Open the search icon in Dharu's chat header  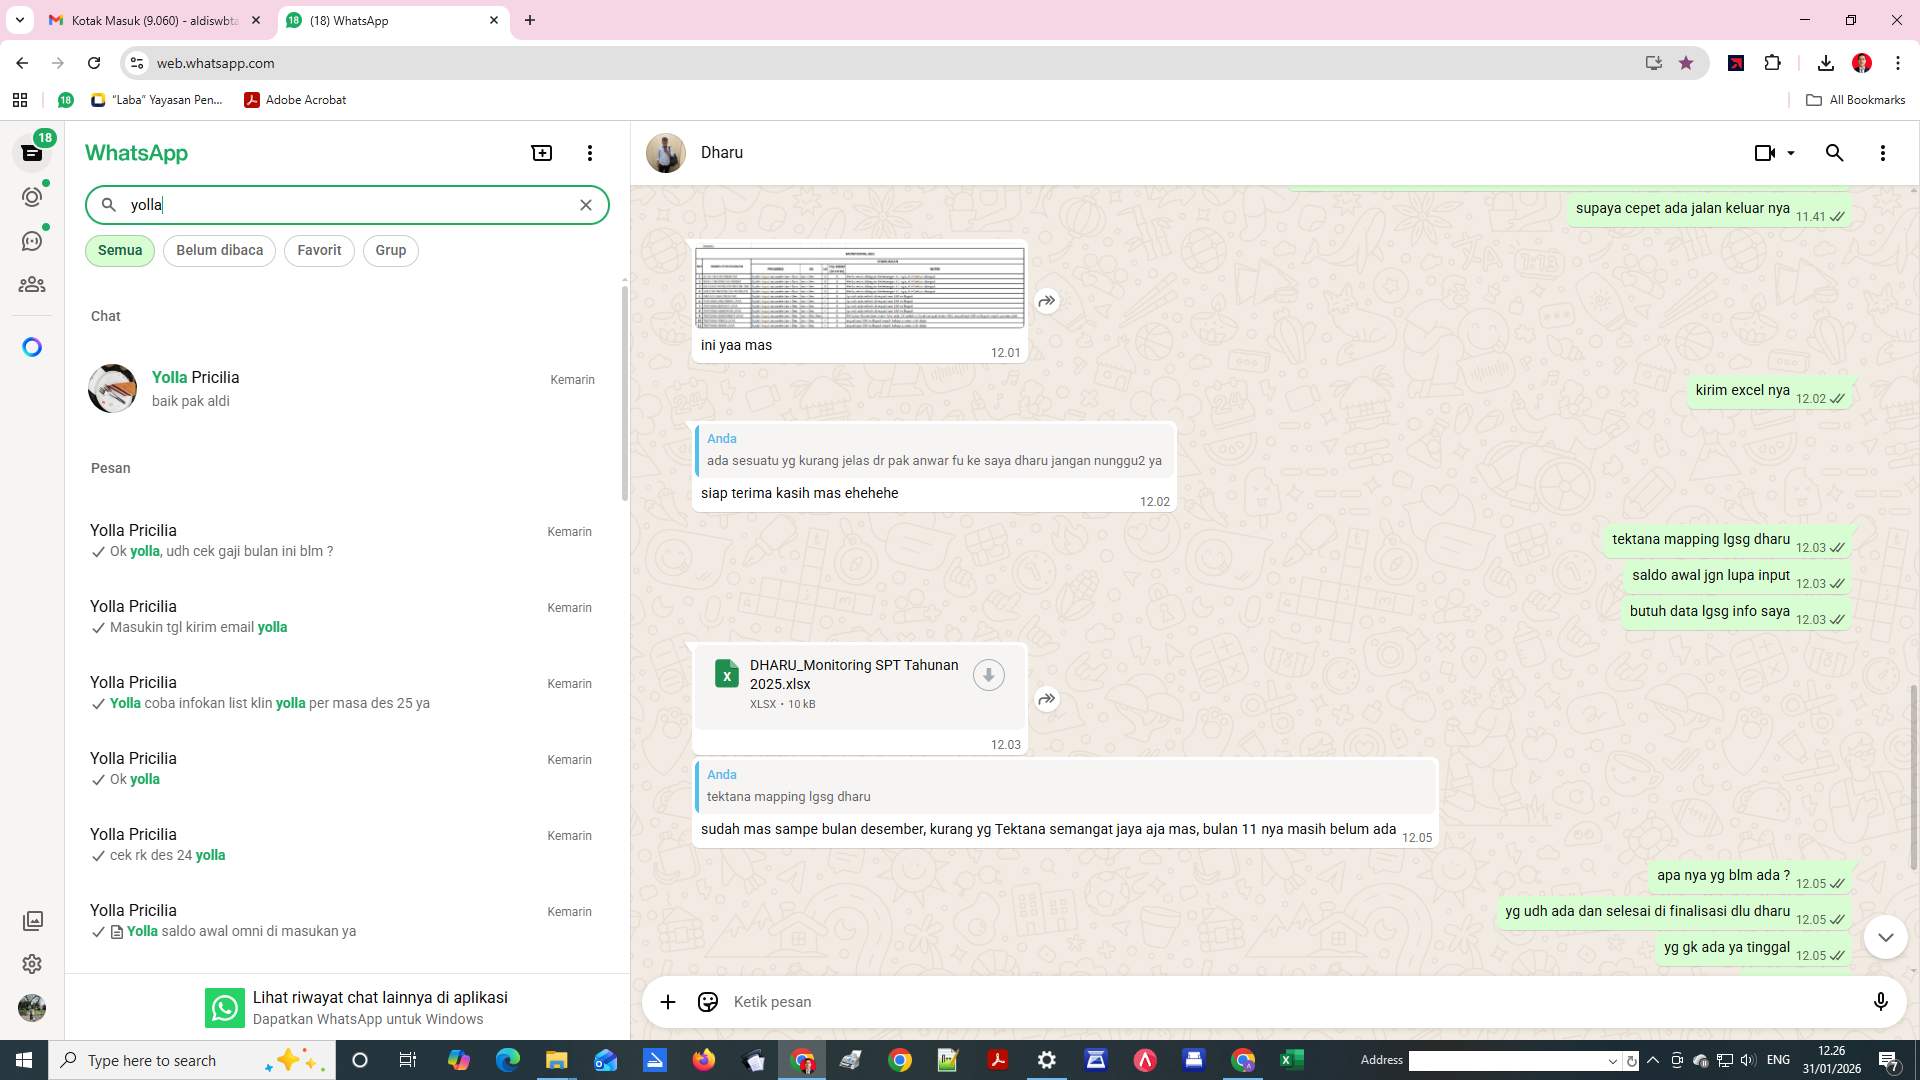coord(1834,152)
